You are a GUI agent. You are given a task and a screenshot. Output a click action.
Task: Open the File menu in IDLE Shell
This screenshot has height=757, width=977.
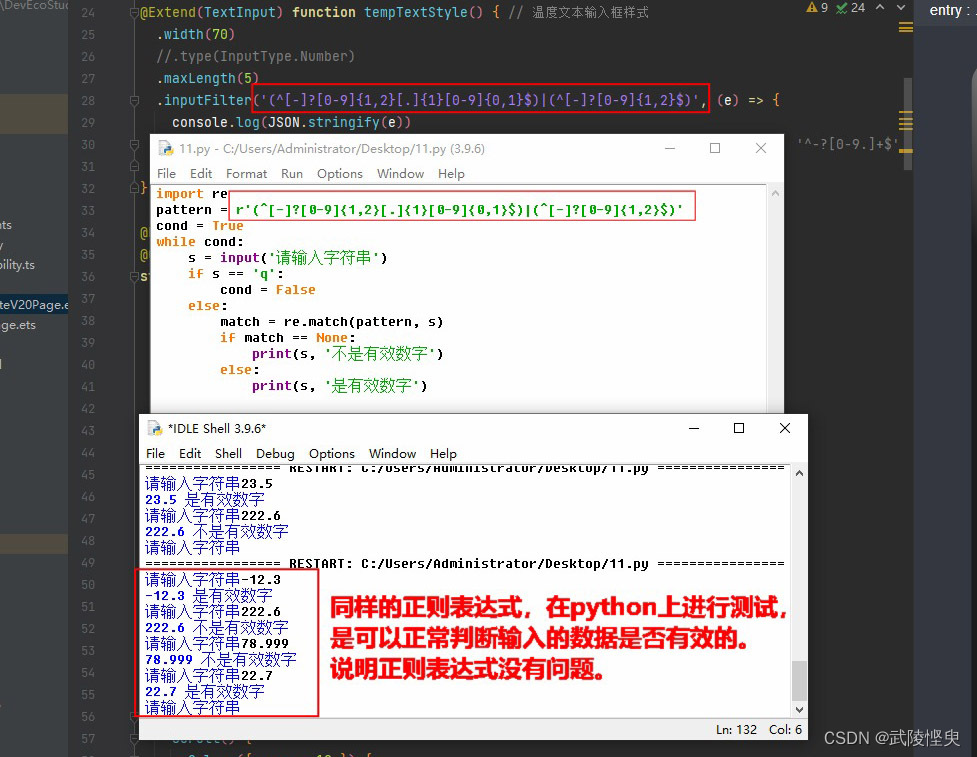pos(155,454)
